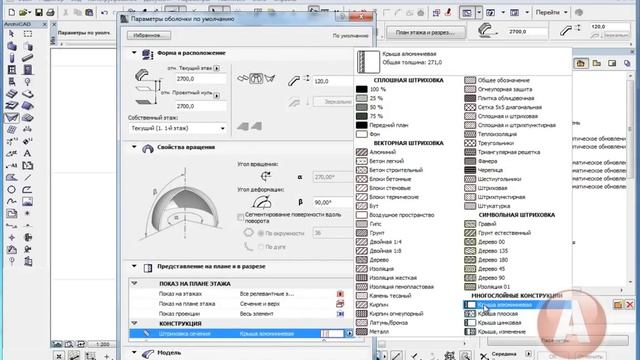Select the Spline tool in toolbox

[11, 201]
